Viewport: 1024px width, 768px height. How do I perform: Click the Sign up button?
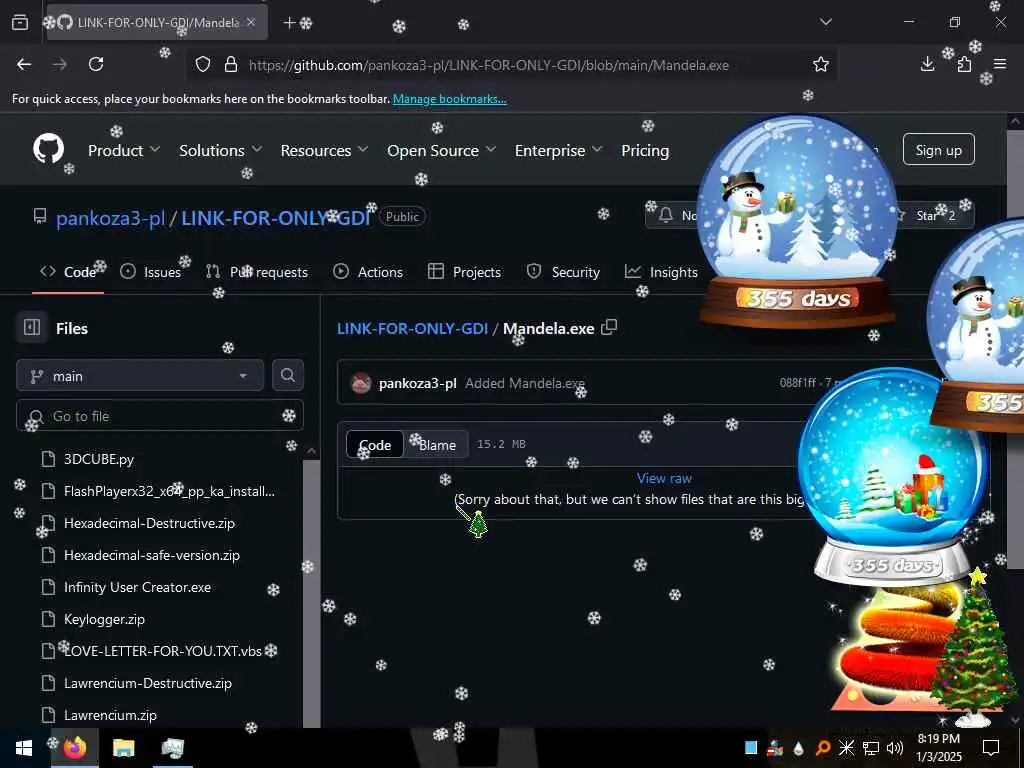938,150
